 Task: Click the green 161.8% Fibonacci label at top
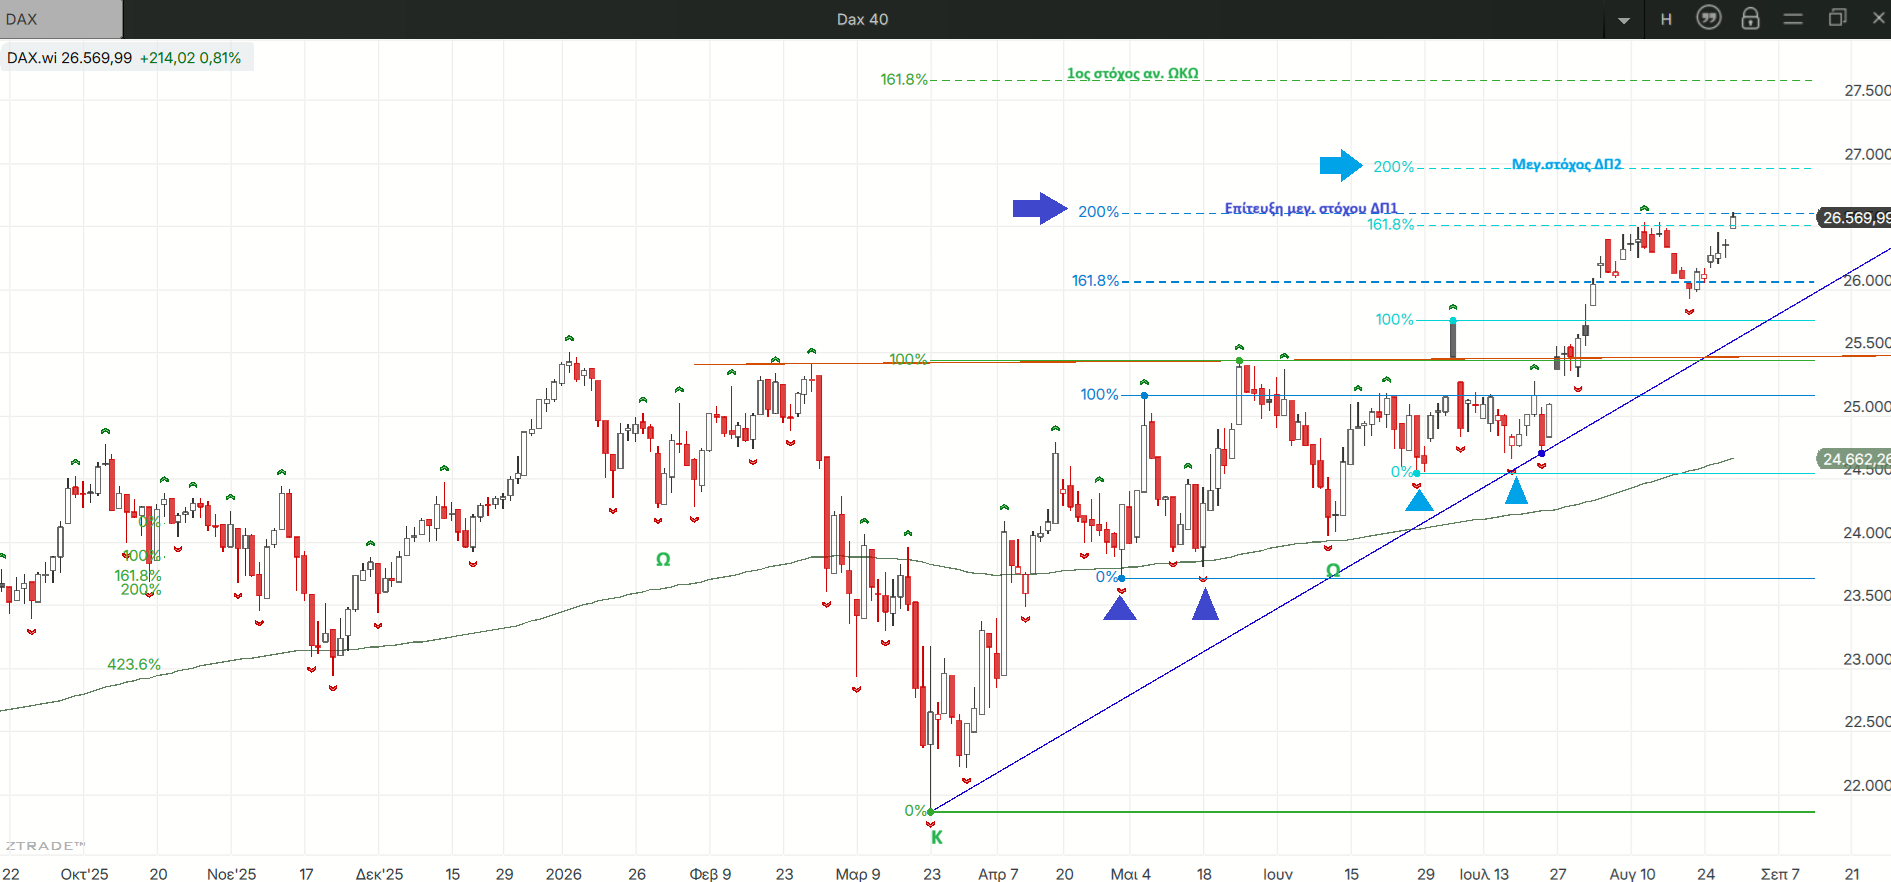[904, 79]
